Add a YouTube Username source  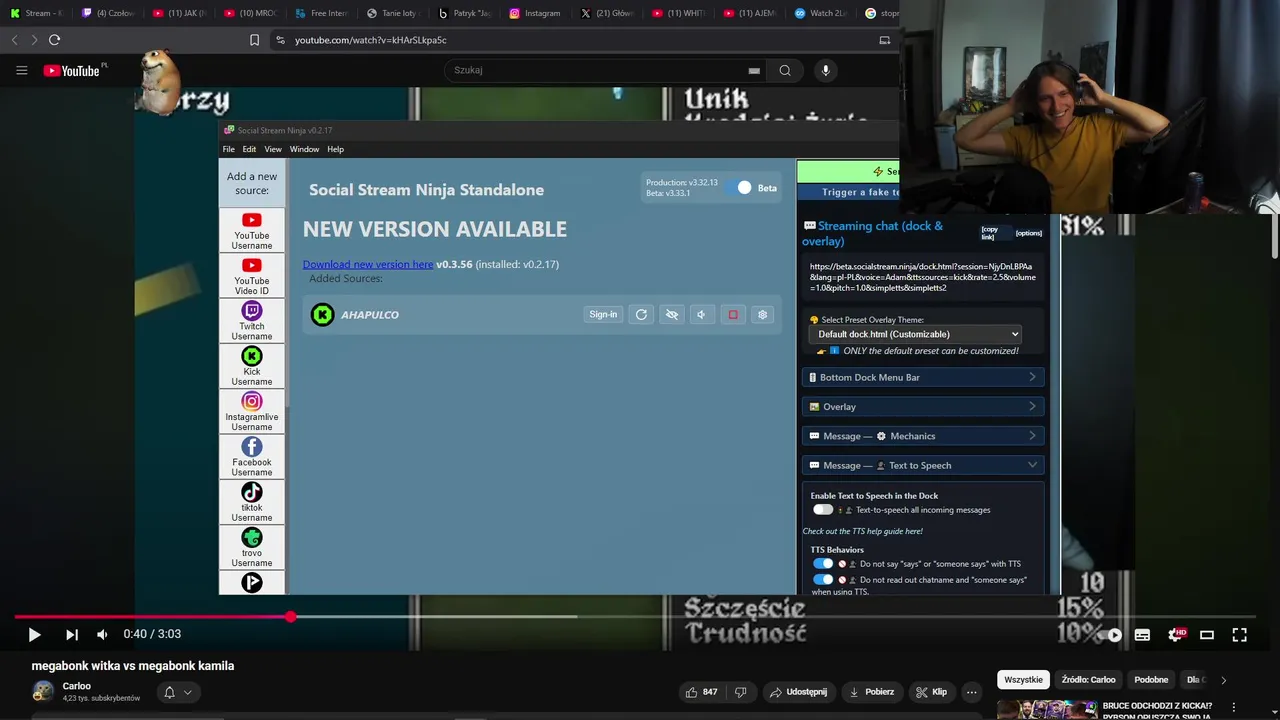click(252, 231)
